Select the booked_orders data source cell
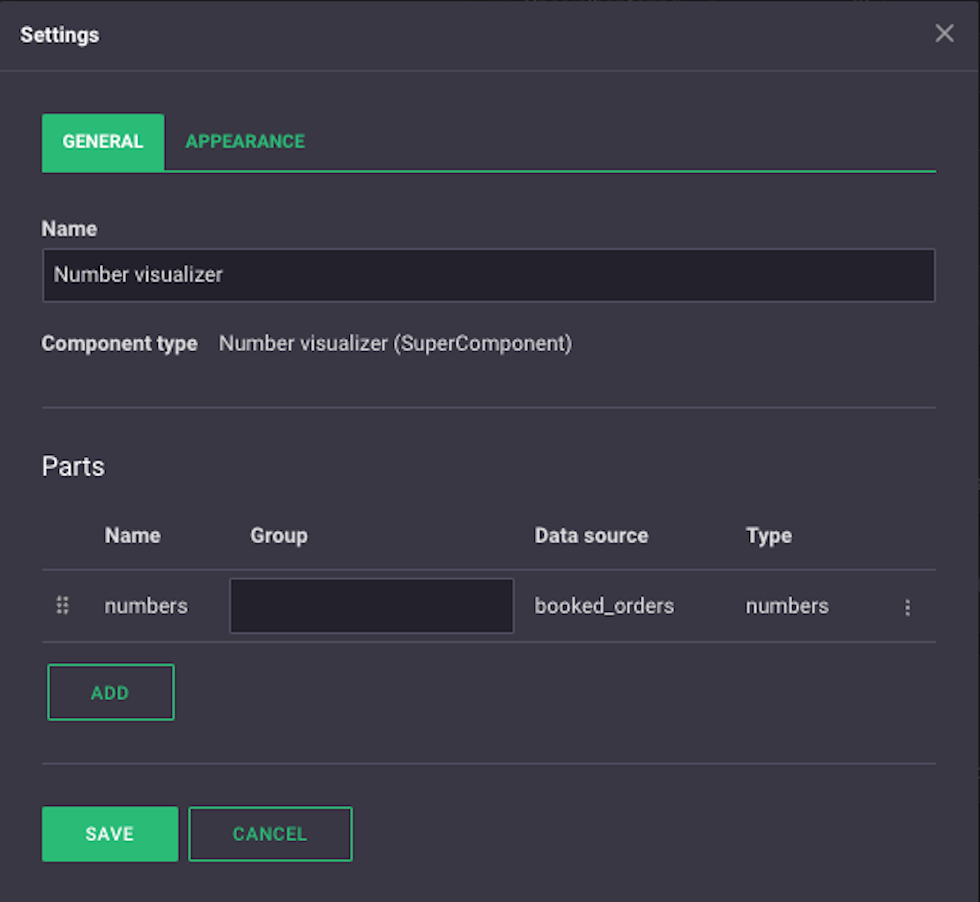980x902 pixels. (x=604, y=606)
